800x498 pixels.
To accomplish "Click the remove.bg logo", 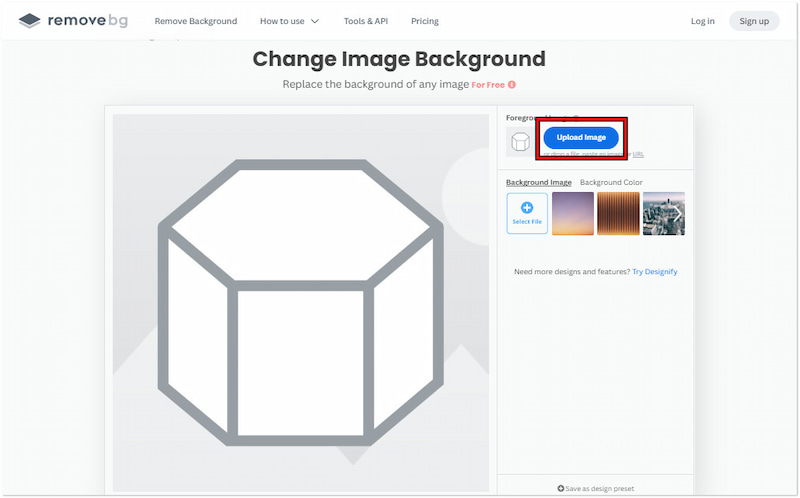I will [x=73, y=20].
